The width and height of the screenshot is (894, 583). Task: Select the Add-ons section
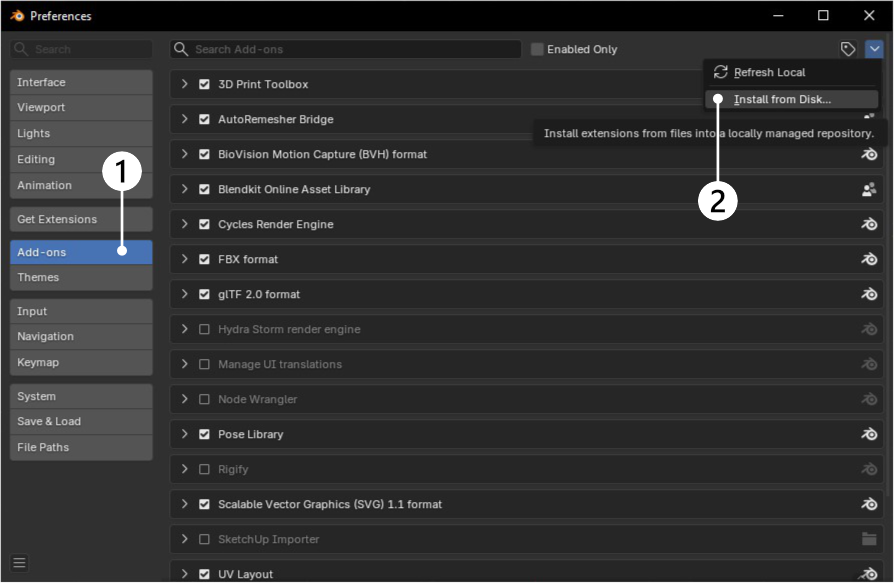[x=81, y=252]
